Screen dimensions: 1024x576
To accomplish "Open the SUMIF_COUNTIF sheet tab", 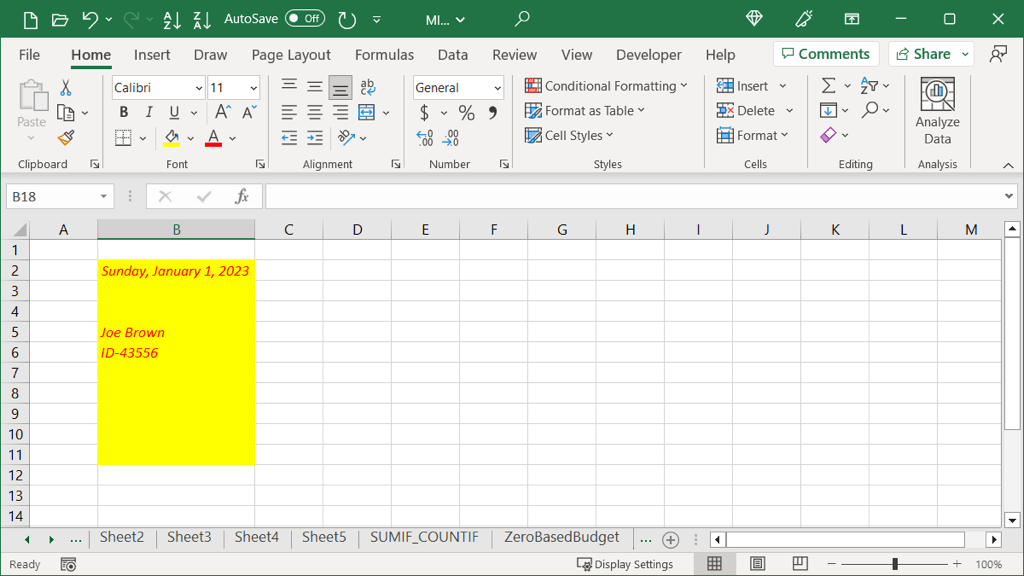I will tap(424, 538).
